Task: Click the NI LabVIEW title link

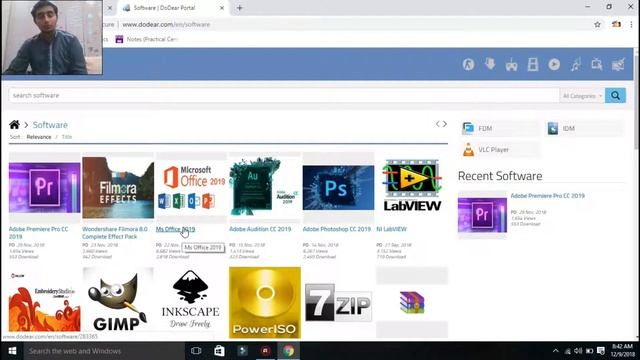Action: click(391, 229)
